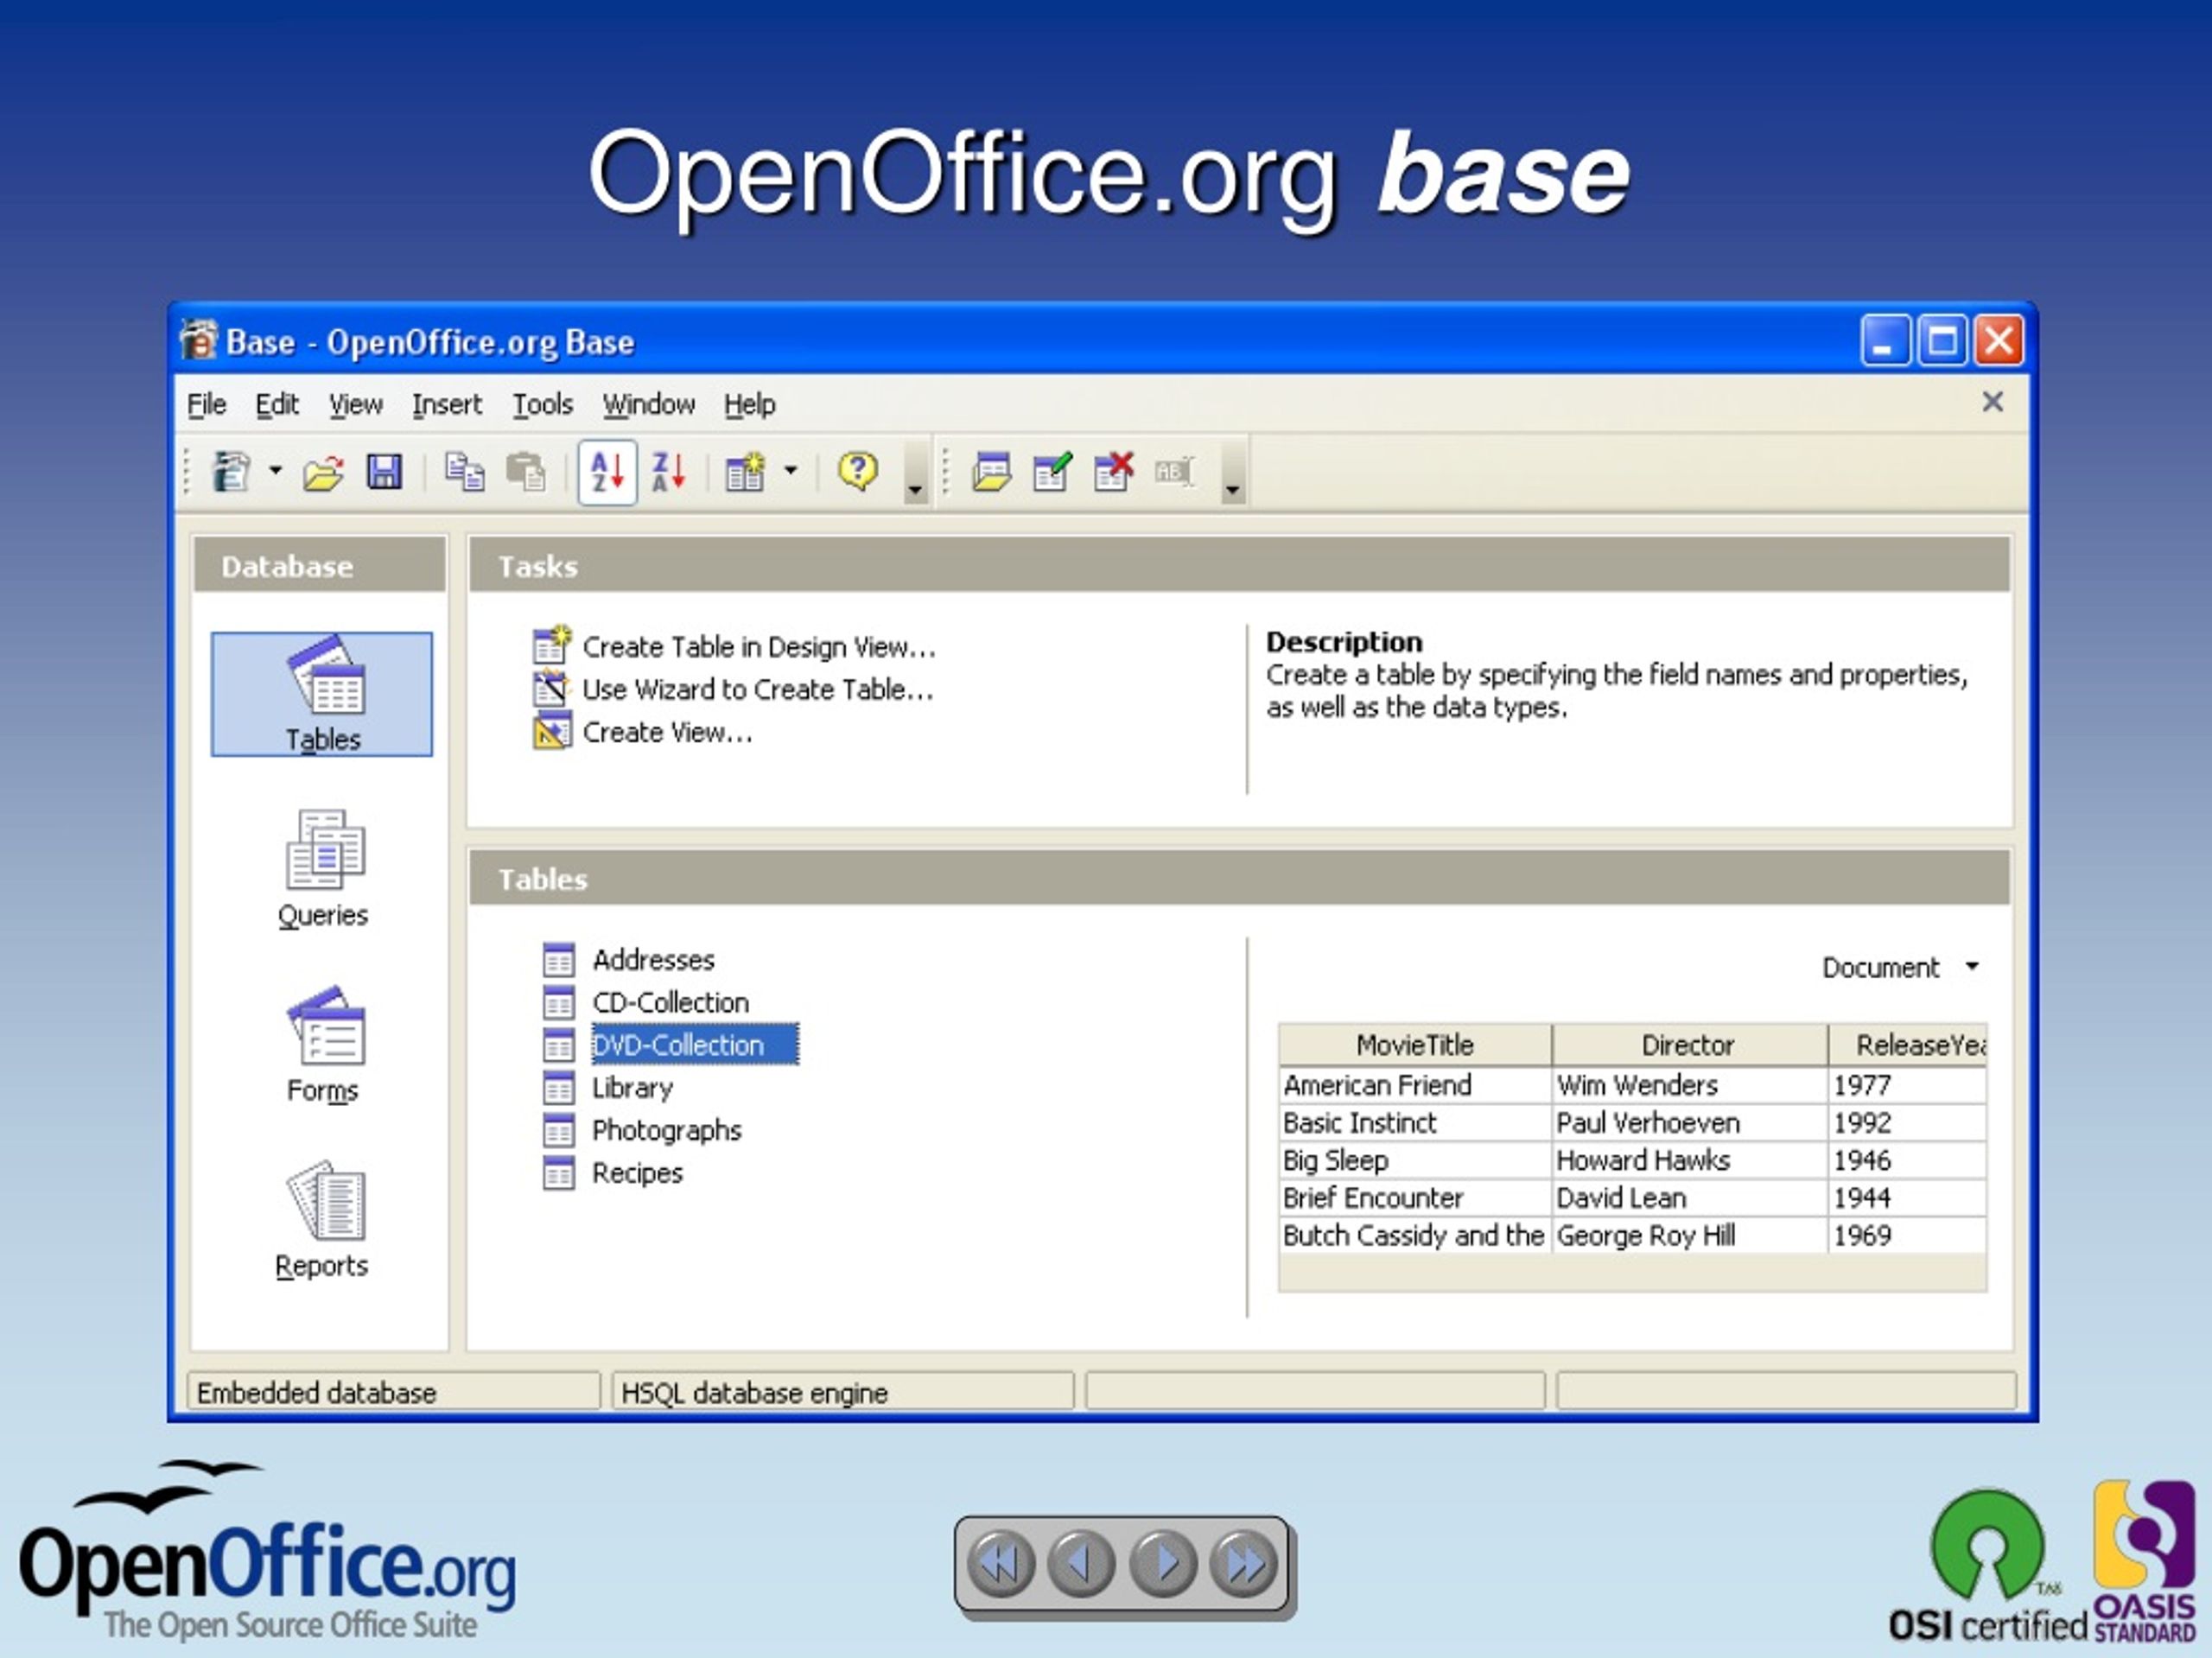Save the database with the floppy icon
This screenshot has height=1658, width=2212.
384,471
